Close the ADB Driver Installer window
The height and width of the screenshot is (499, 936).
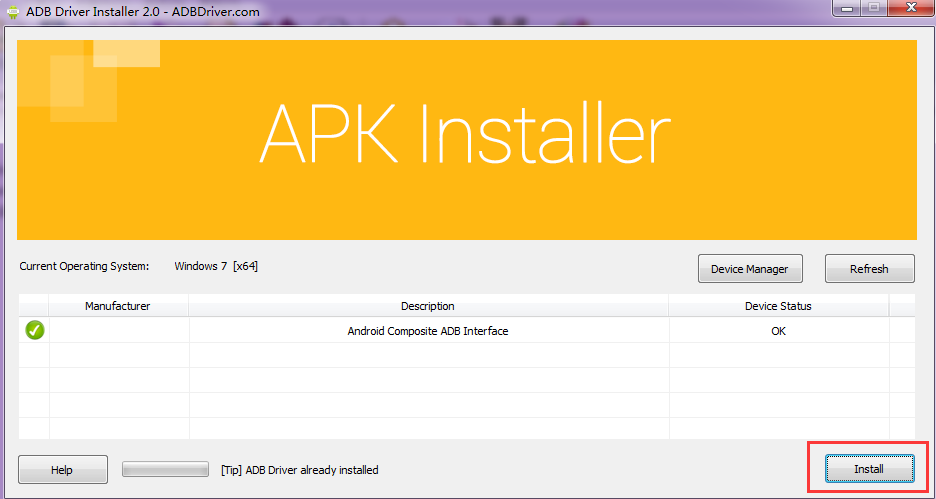[910, 8]
